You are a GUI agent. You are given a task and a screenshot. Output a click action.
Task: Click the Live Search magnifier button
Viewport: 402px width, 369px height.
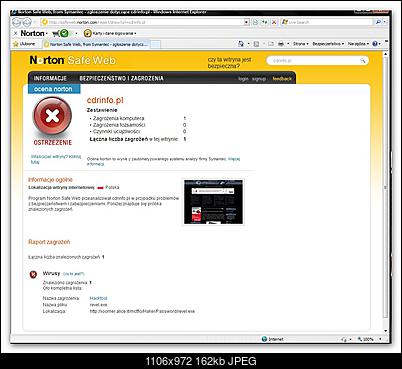pos(378,22)
